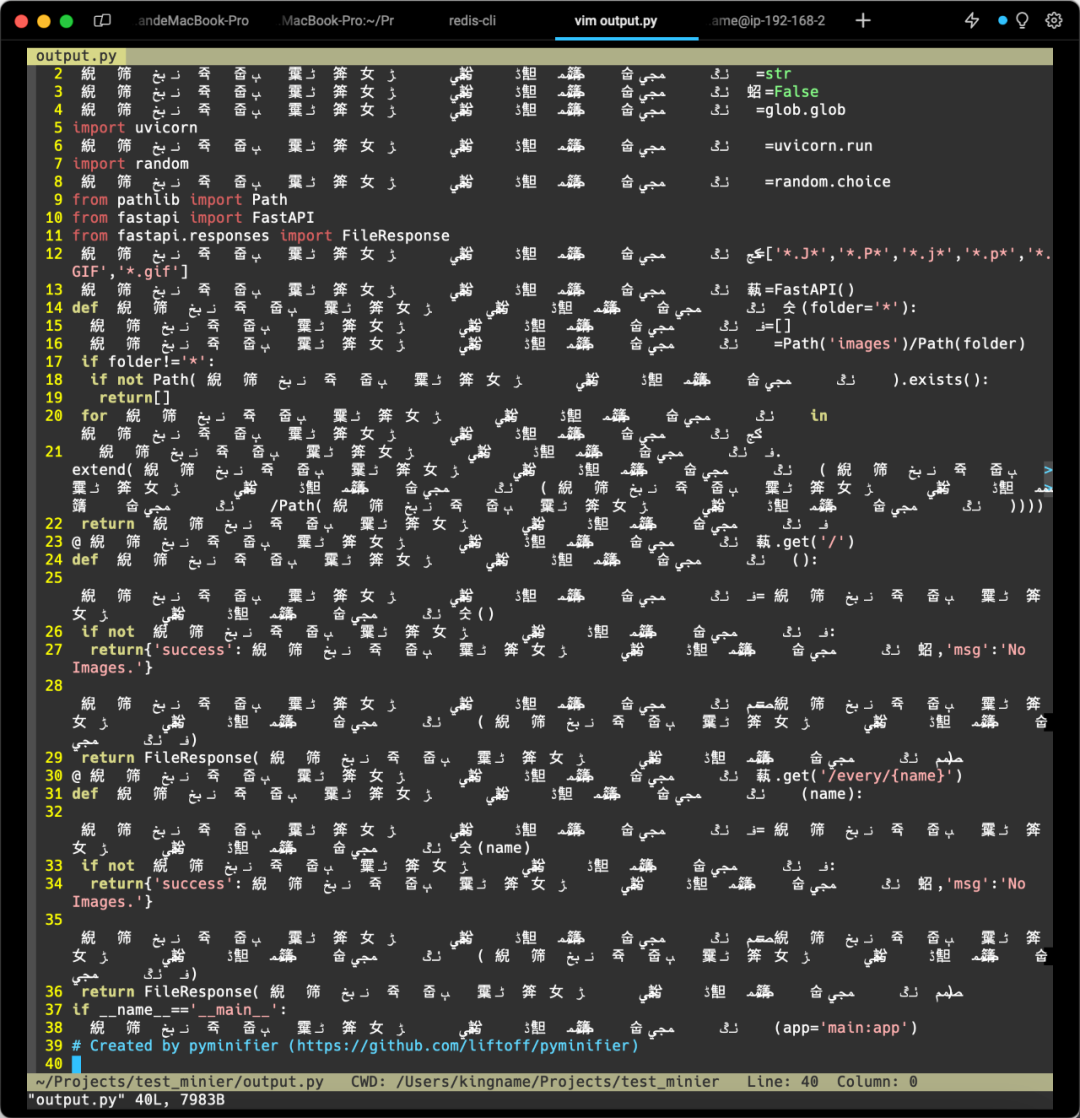Click 'Line: 40' in the status line

(782, 1082)
